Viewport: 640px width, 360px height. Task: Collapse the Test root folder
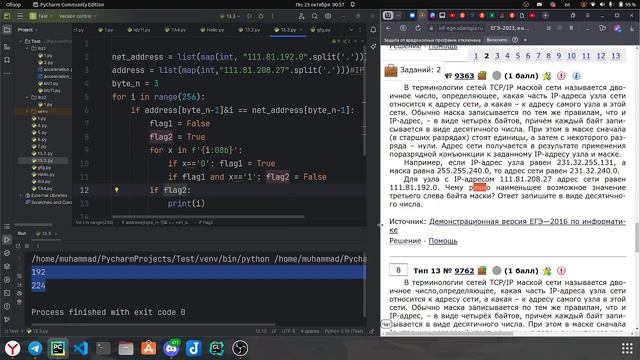(21, 41)
